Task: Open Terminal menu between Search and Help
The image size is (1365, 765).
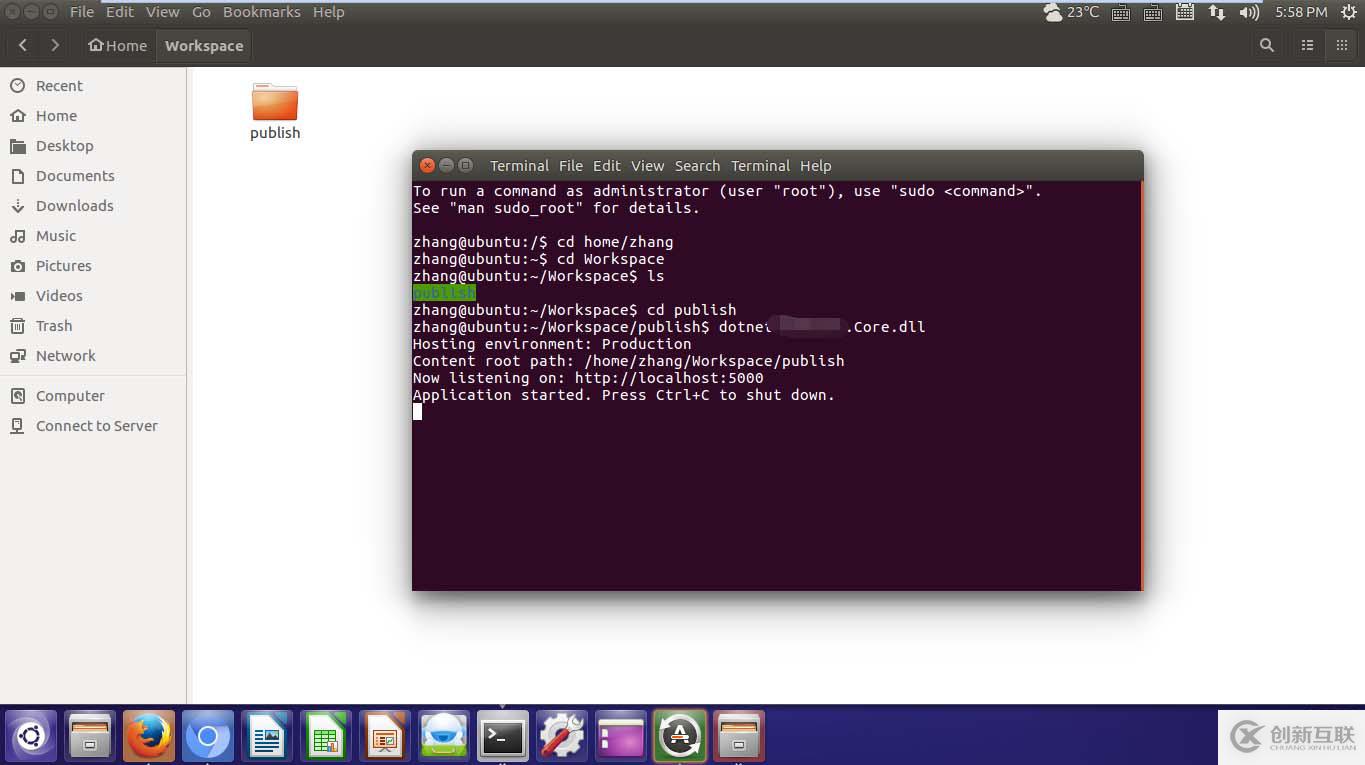Action: coord(760,166)
